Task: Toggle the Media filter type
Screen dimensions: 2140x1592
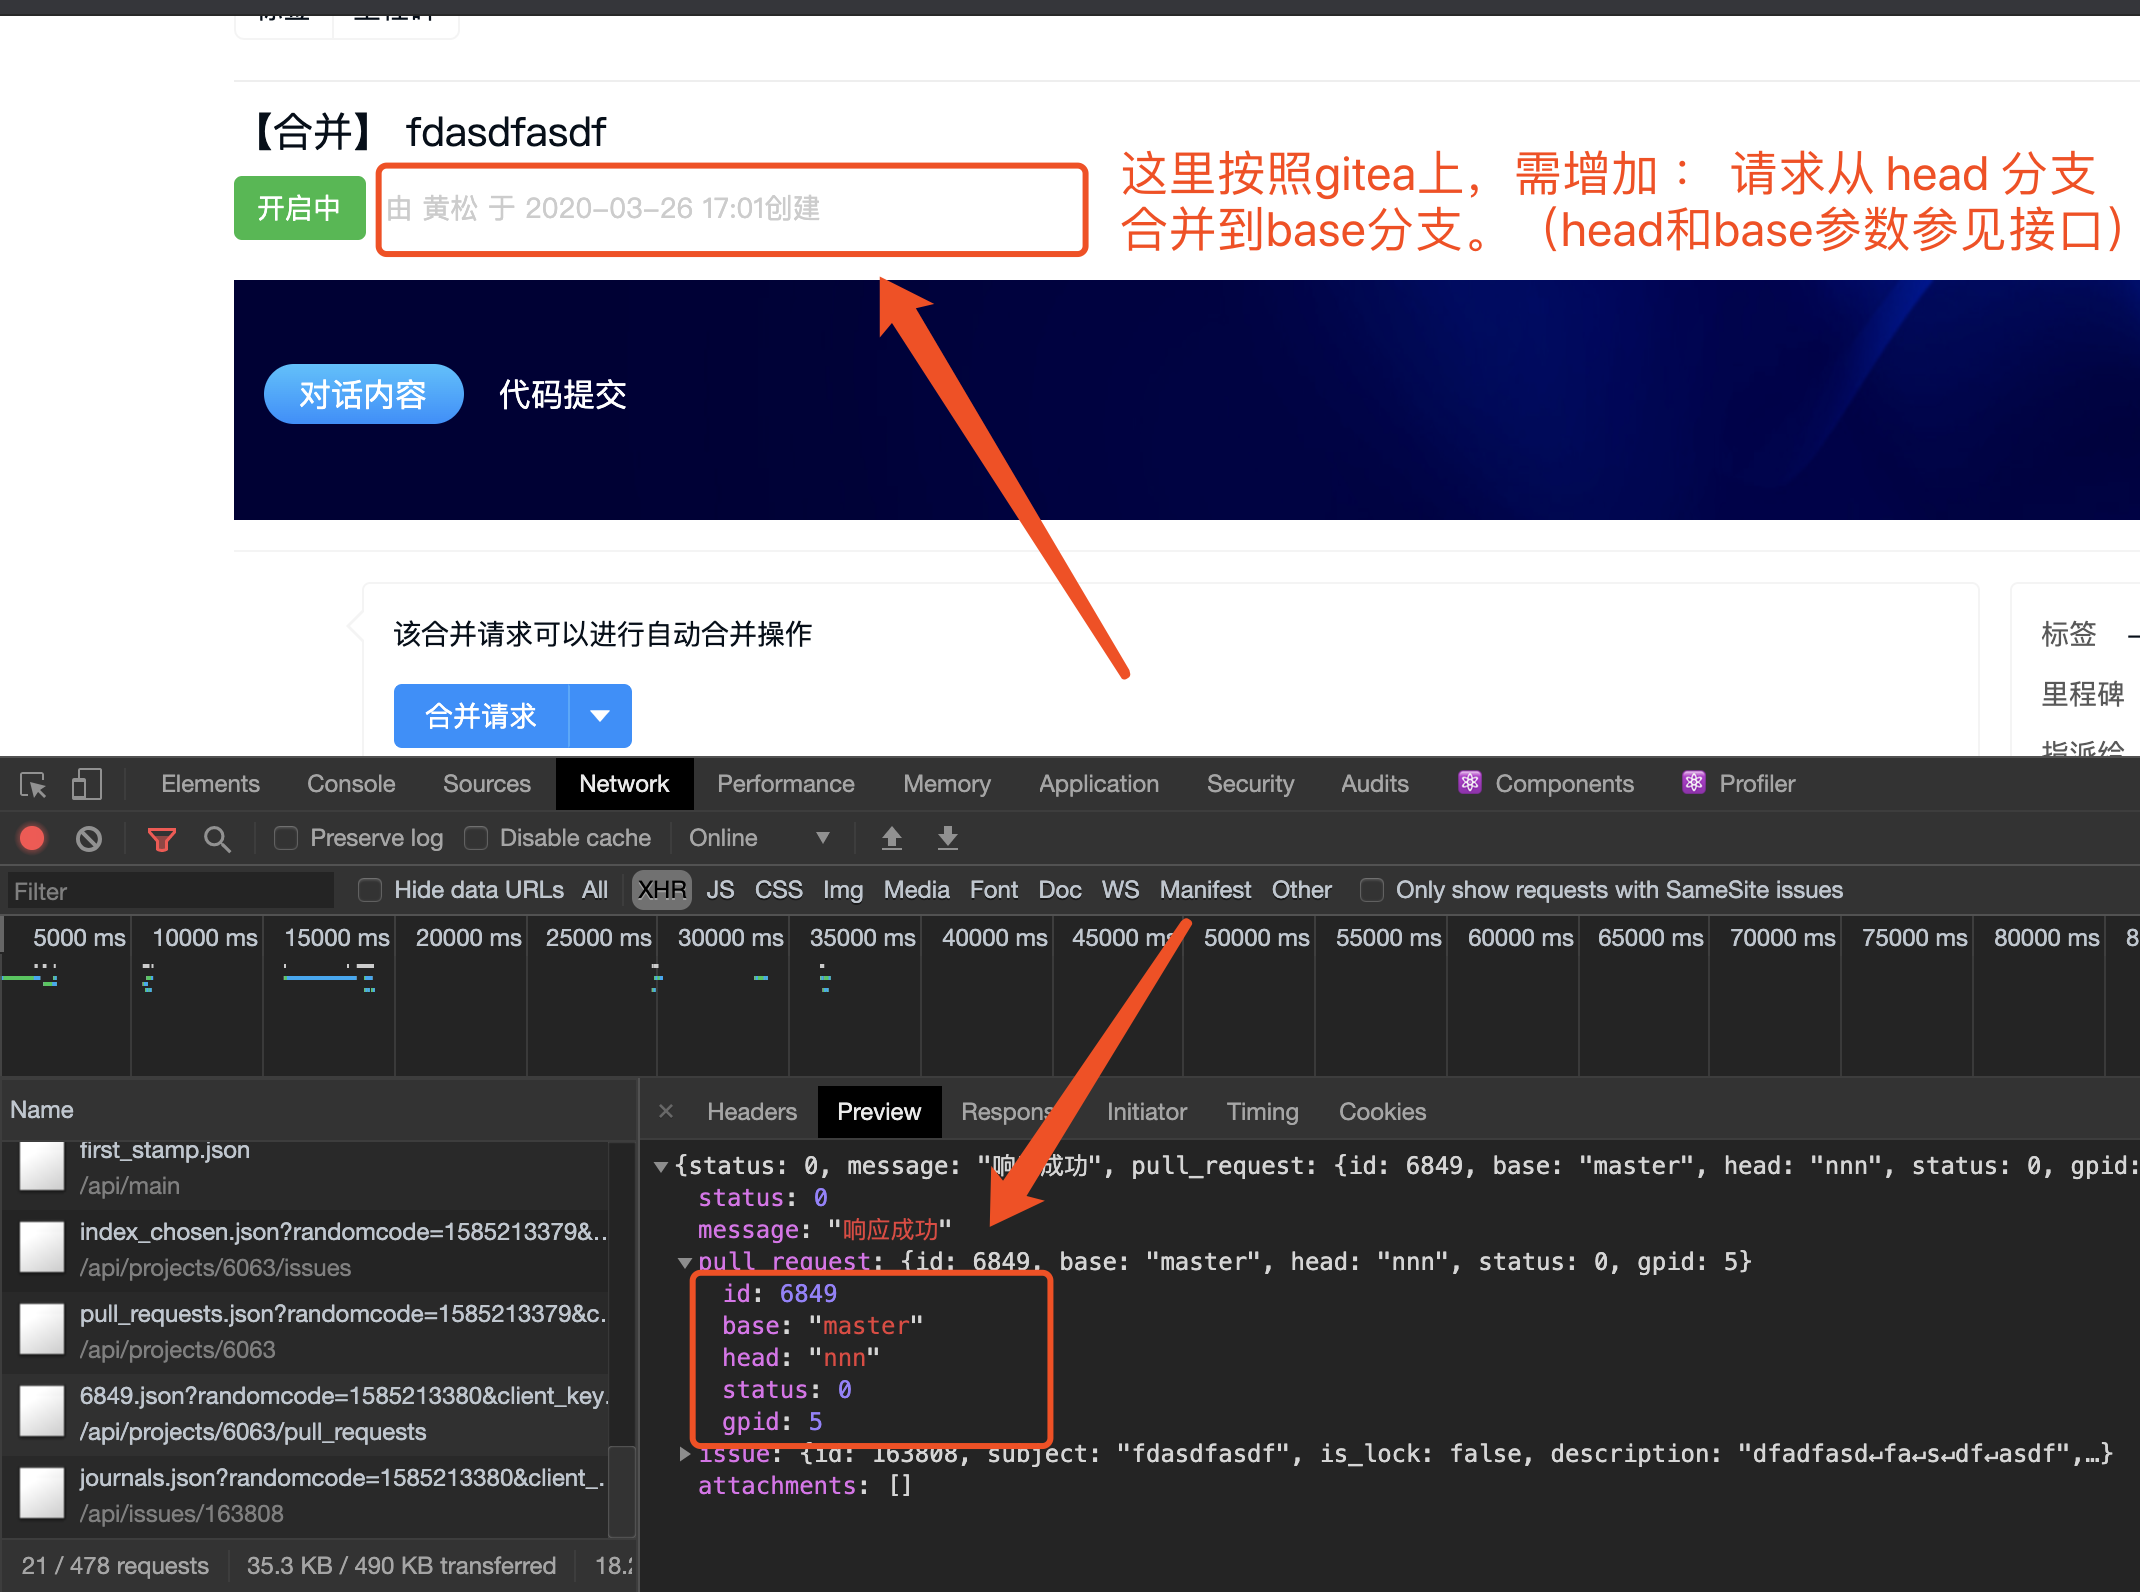Action: pyautogui.click(x=916, y=890)
